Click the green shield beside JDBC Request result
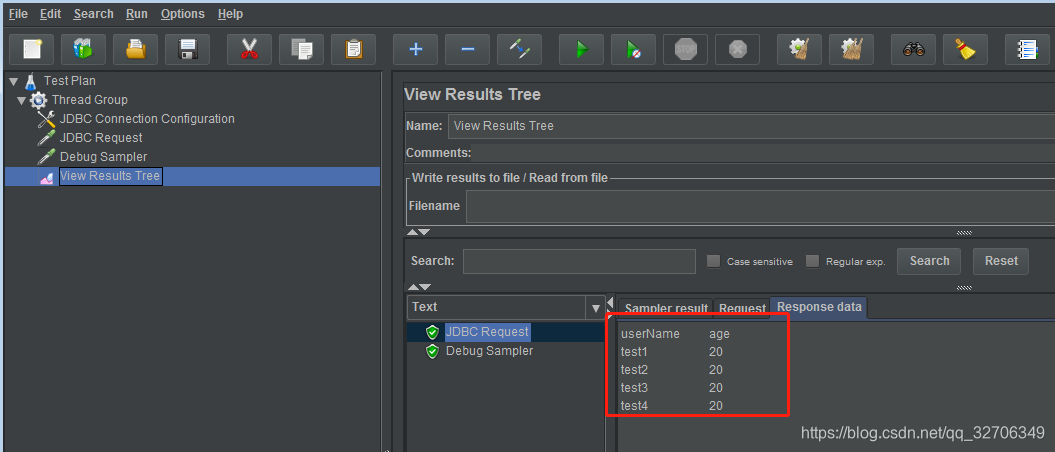Screen dimensions: 1055x452 [432, 332]
